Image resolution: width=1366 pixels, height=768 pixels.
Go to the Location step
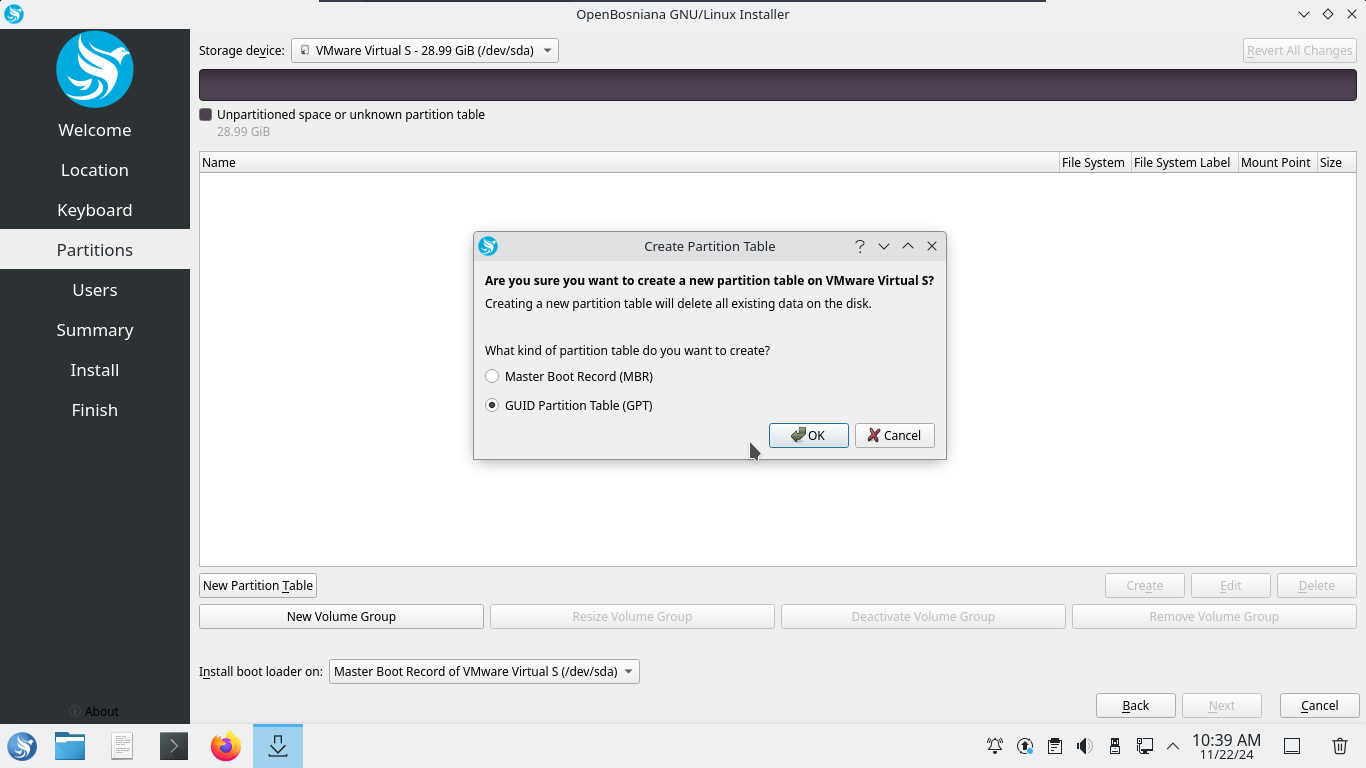pyautogui.click(x=95, y=170)
